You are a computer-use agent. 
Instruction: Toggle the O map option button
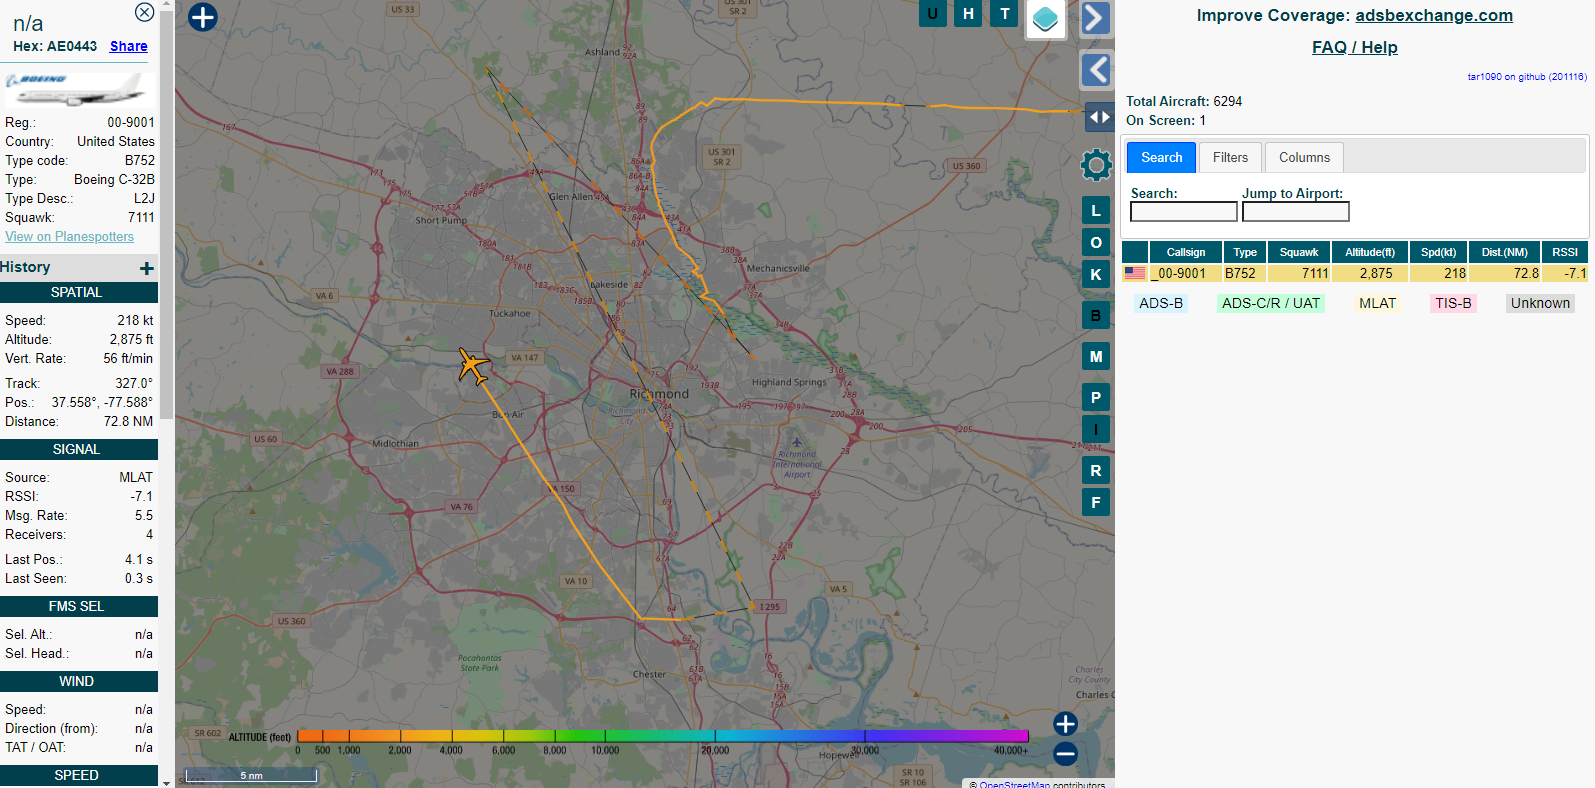1096,243
